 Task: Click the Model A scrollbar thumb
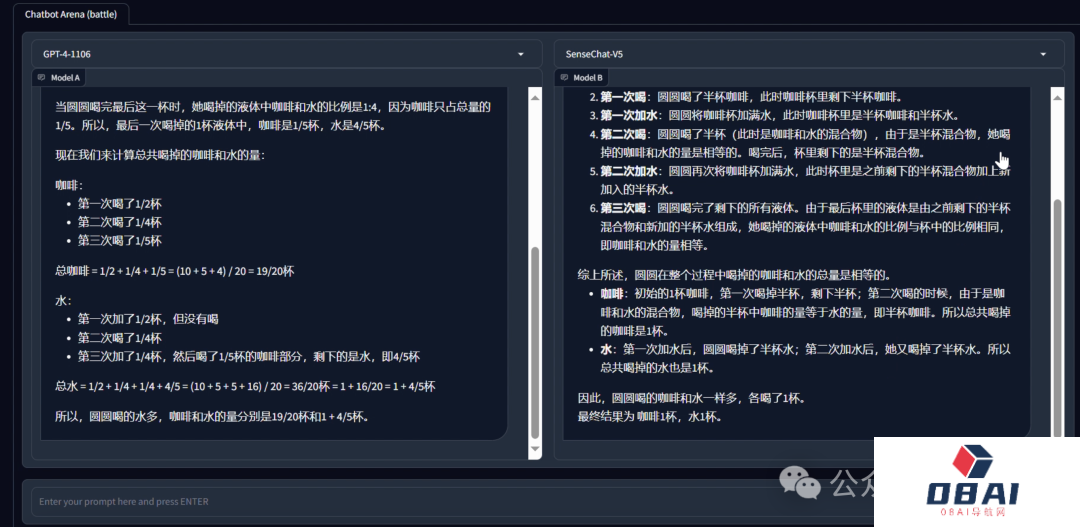[x=534, y=340]
